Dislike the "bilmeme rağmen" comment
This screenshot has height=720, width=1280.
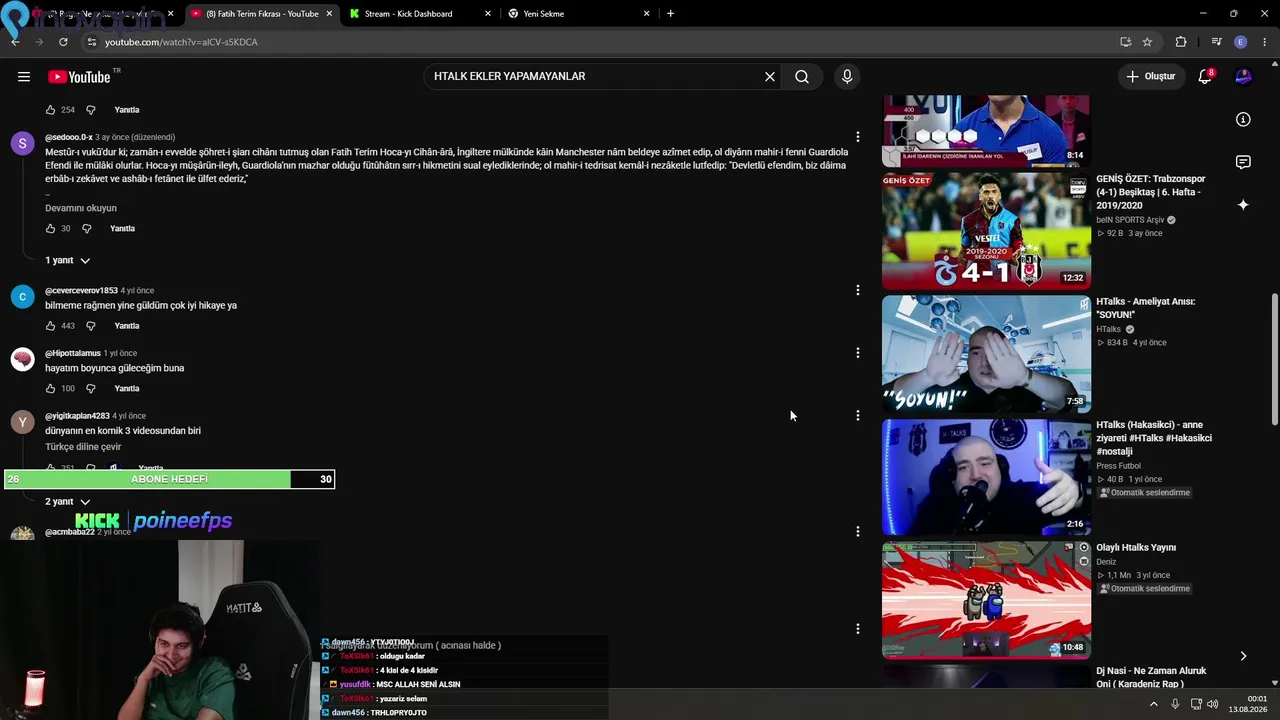(x=90, y=326)
